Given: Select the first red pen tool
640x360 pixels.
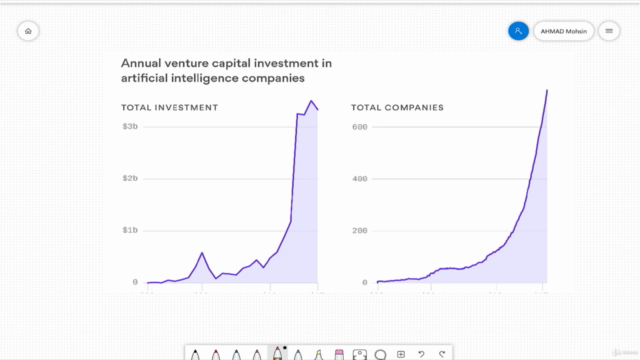Looking at the screenshot, I should click(x=216, y=354).
